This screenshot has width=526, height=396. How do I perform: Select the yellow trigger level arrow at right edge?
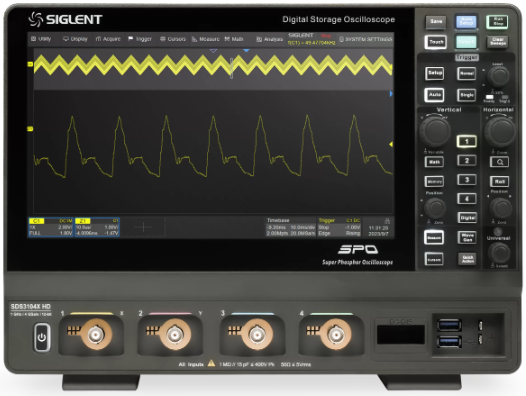(x=391, y=144)
